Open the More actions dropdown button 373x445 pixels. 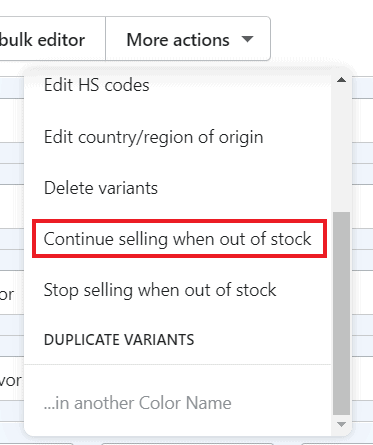188,39
